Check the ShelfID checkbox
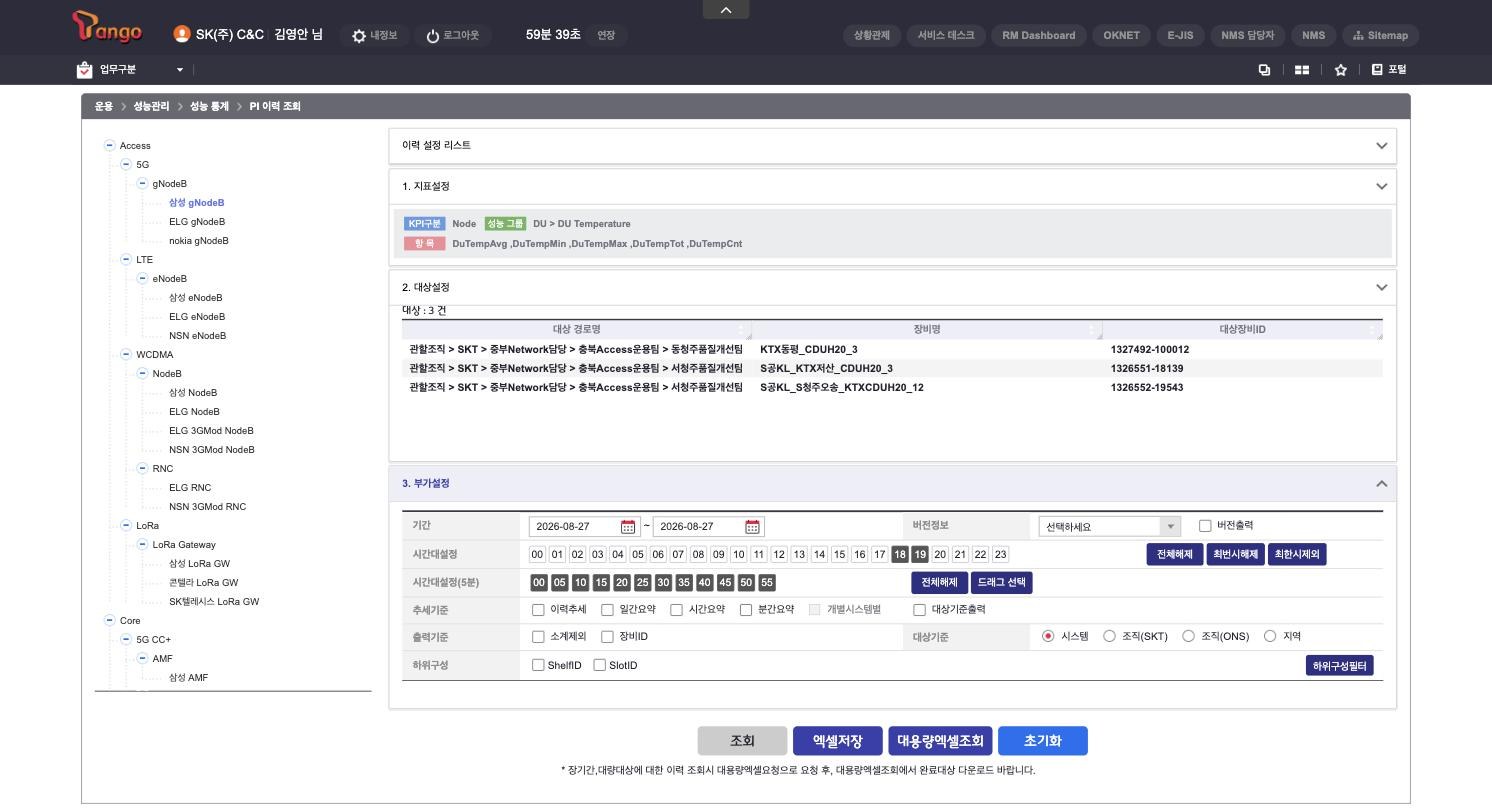Screen dimensions: 1492x812 click(538, 665)
